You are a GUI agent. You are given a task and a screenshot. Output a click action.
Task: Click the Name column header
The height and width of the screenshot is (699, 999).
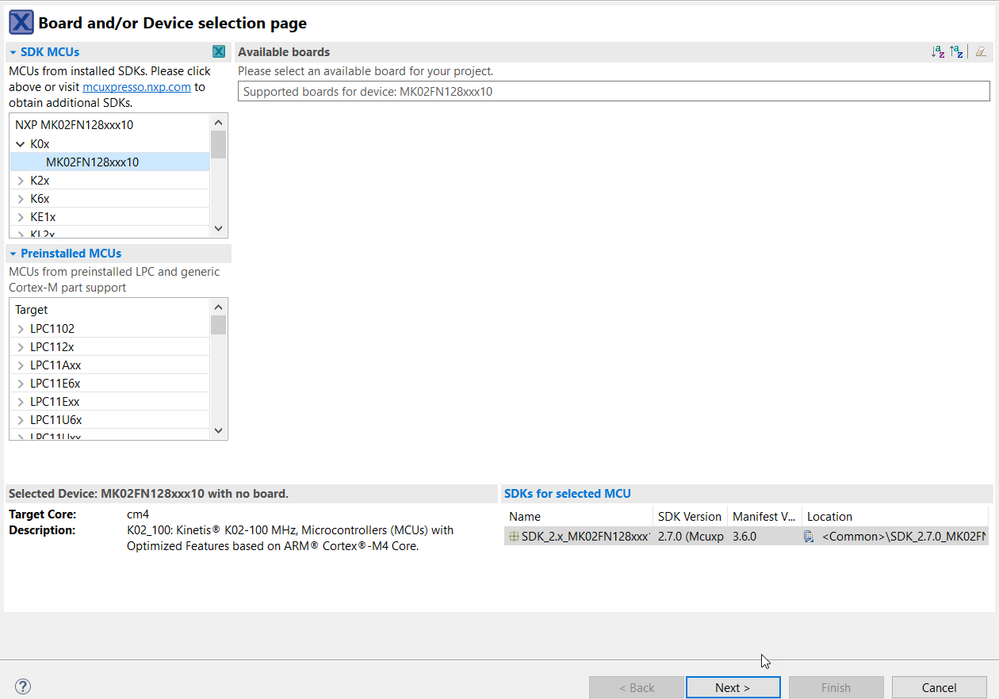tap(579, 517)
